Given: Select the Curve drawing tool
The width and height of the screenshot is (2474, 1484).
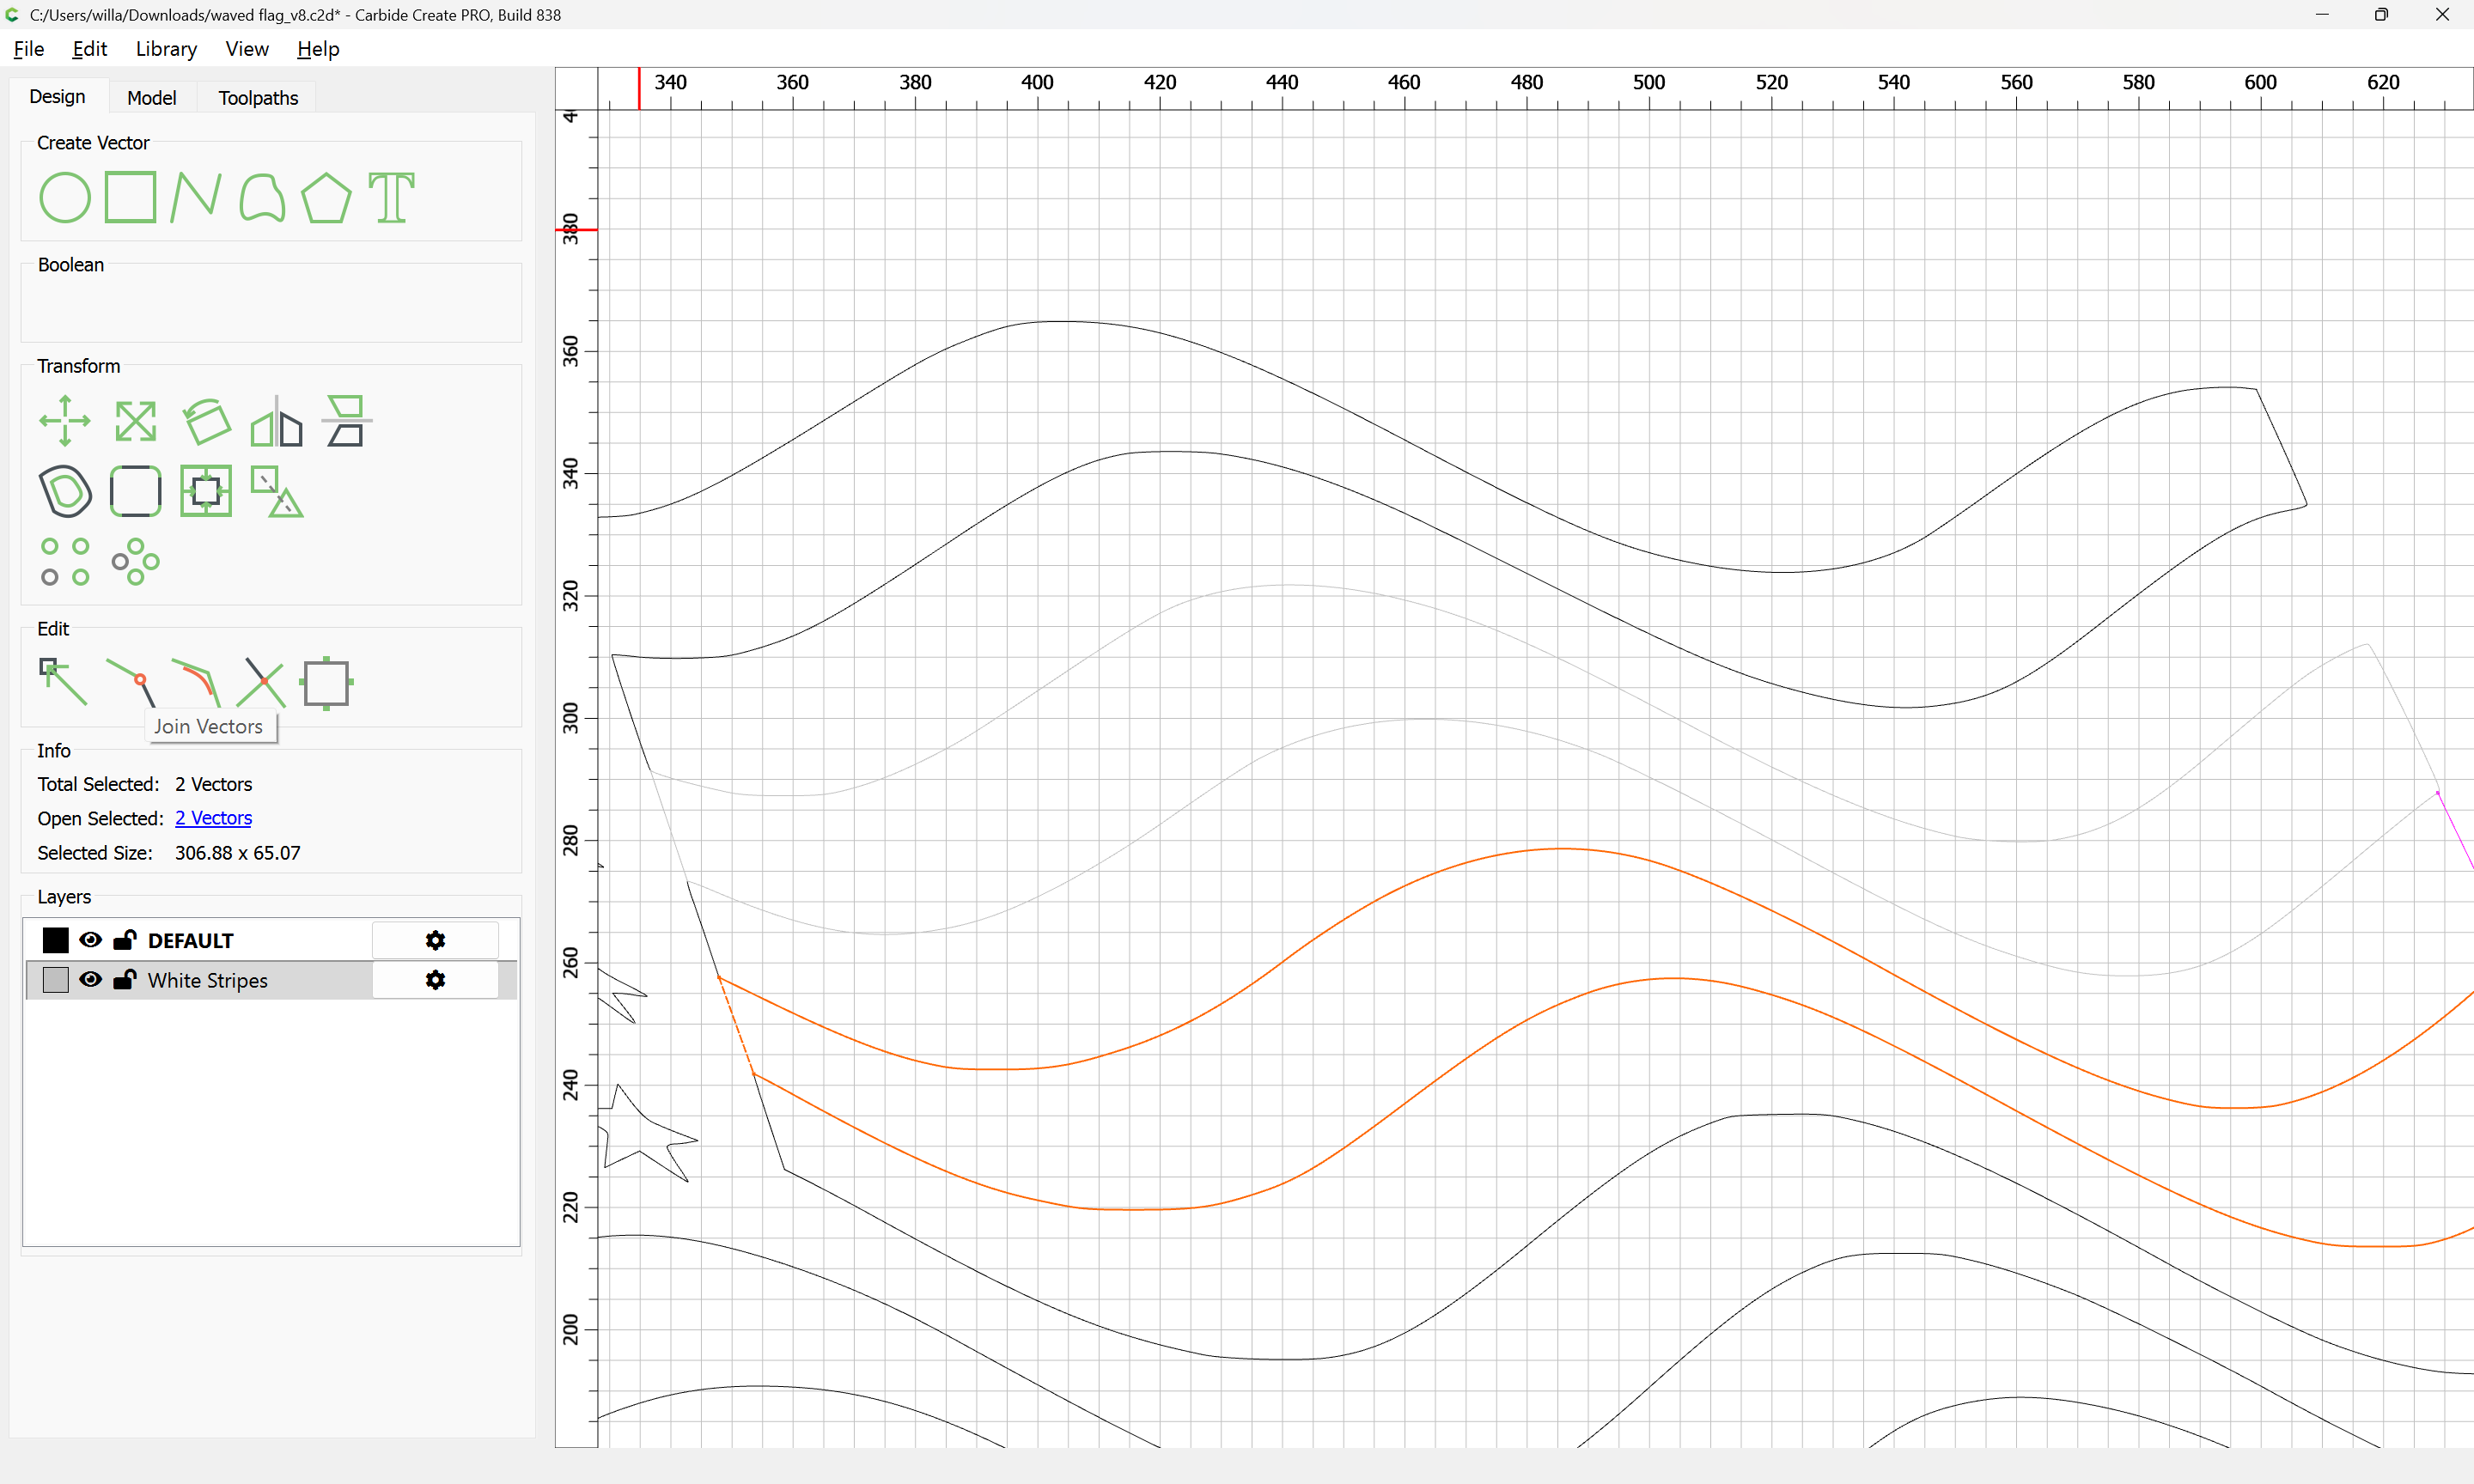Looking at the screenshot, I should pyautogui.click(x=262, y=197).
